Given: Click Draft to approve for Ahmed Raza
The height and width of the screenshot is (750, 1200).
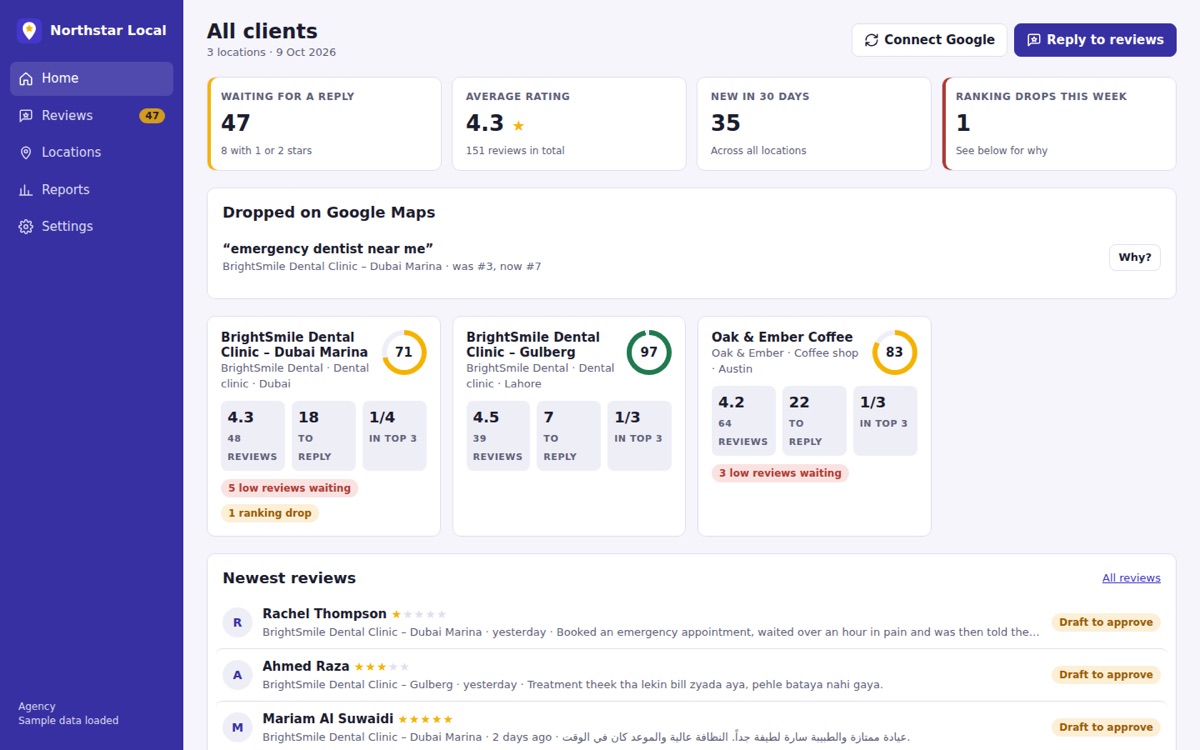Looking at the screenshot, I should click(x=1106, y=675).
